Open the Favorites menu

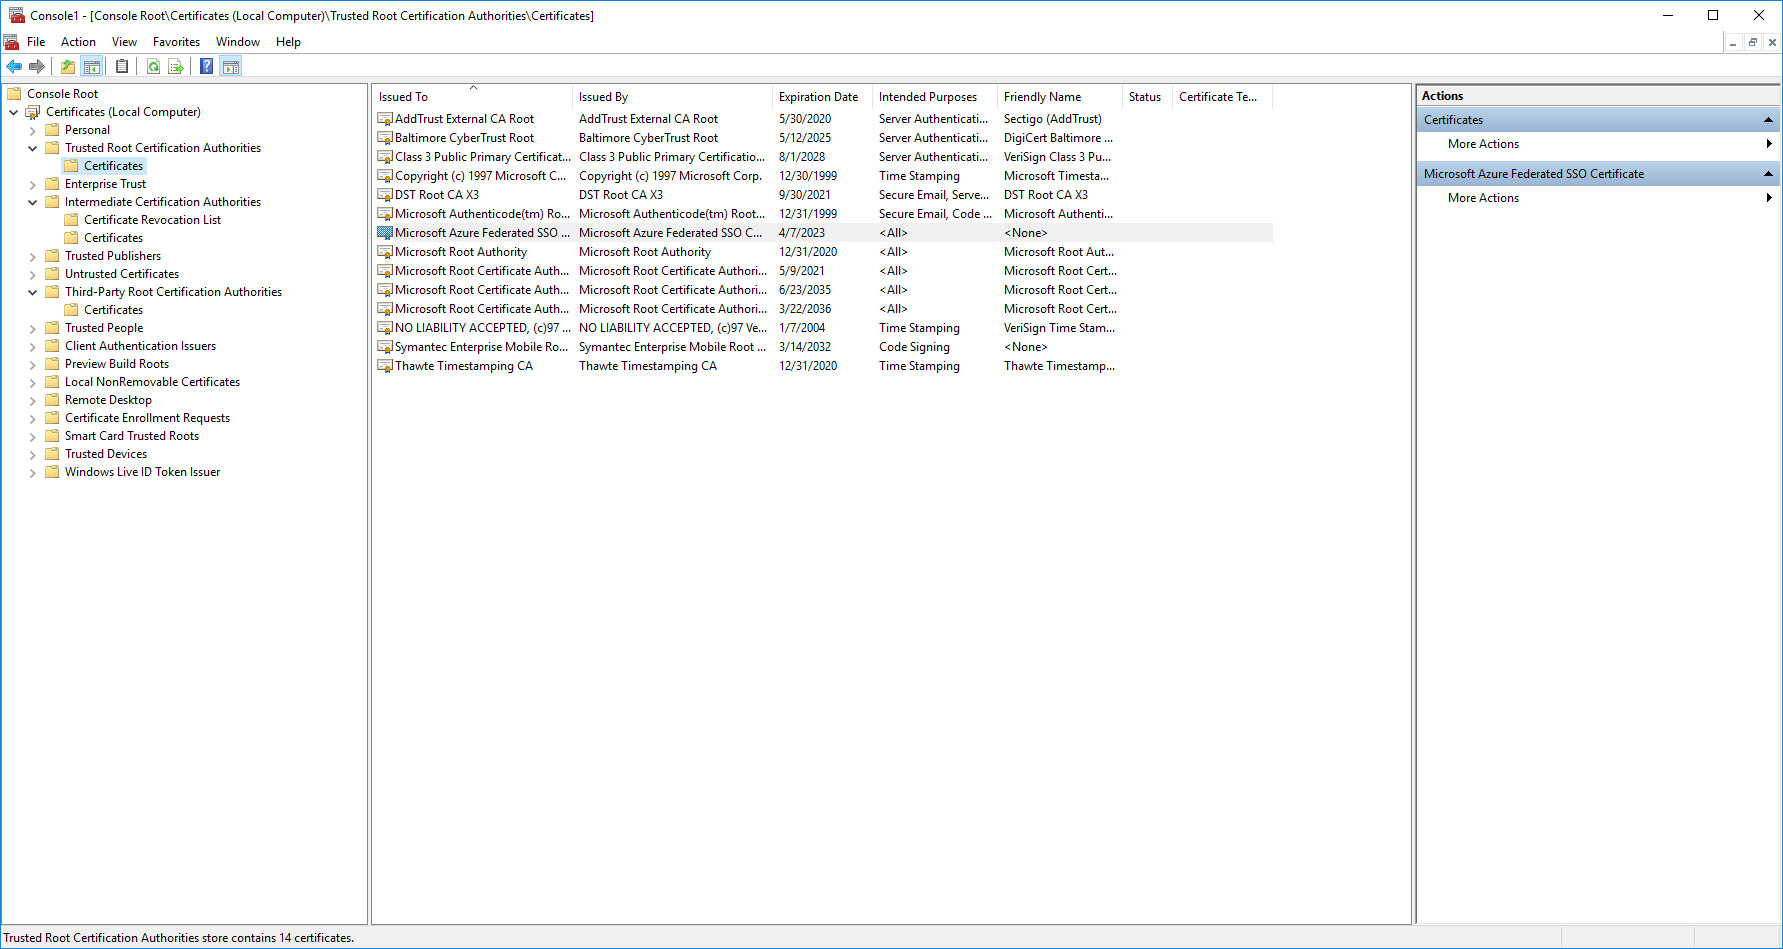[176, 41]
